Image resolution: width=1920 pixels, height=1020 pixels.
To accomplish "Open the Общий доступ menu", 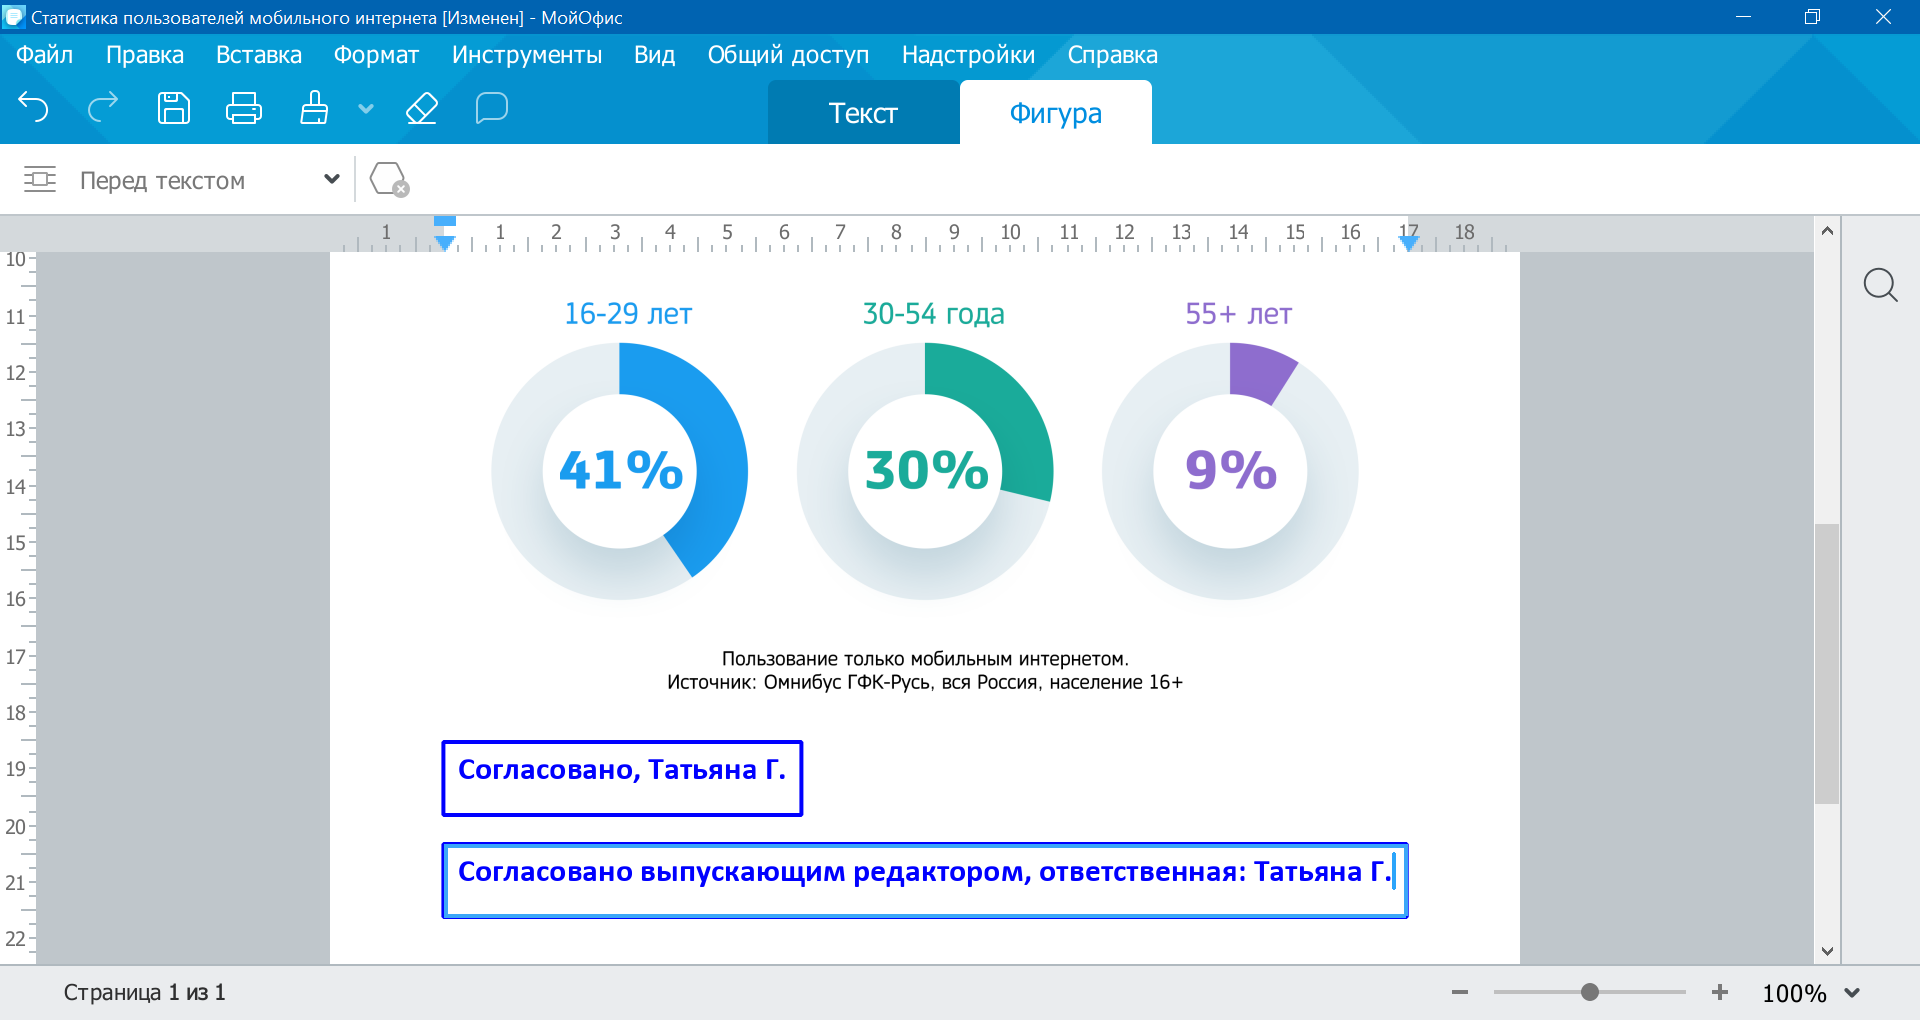I will click(788, 55).
